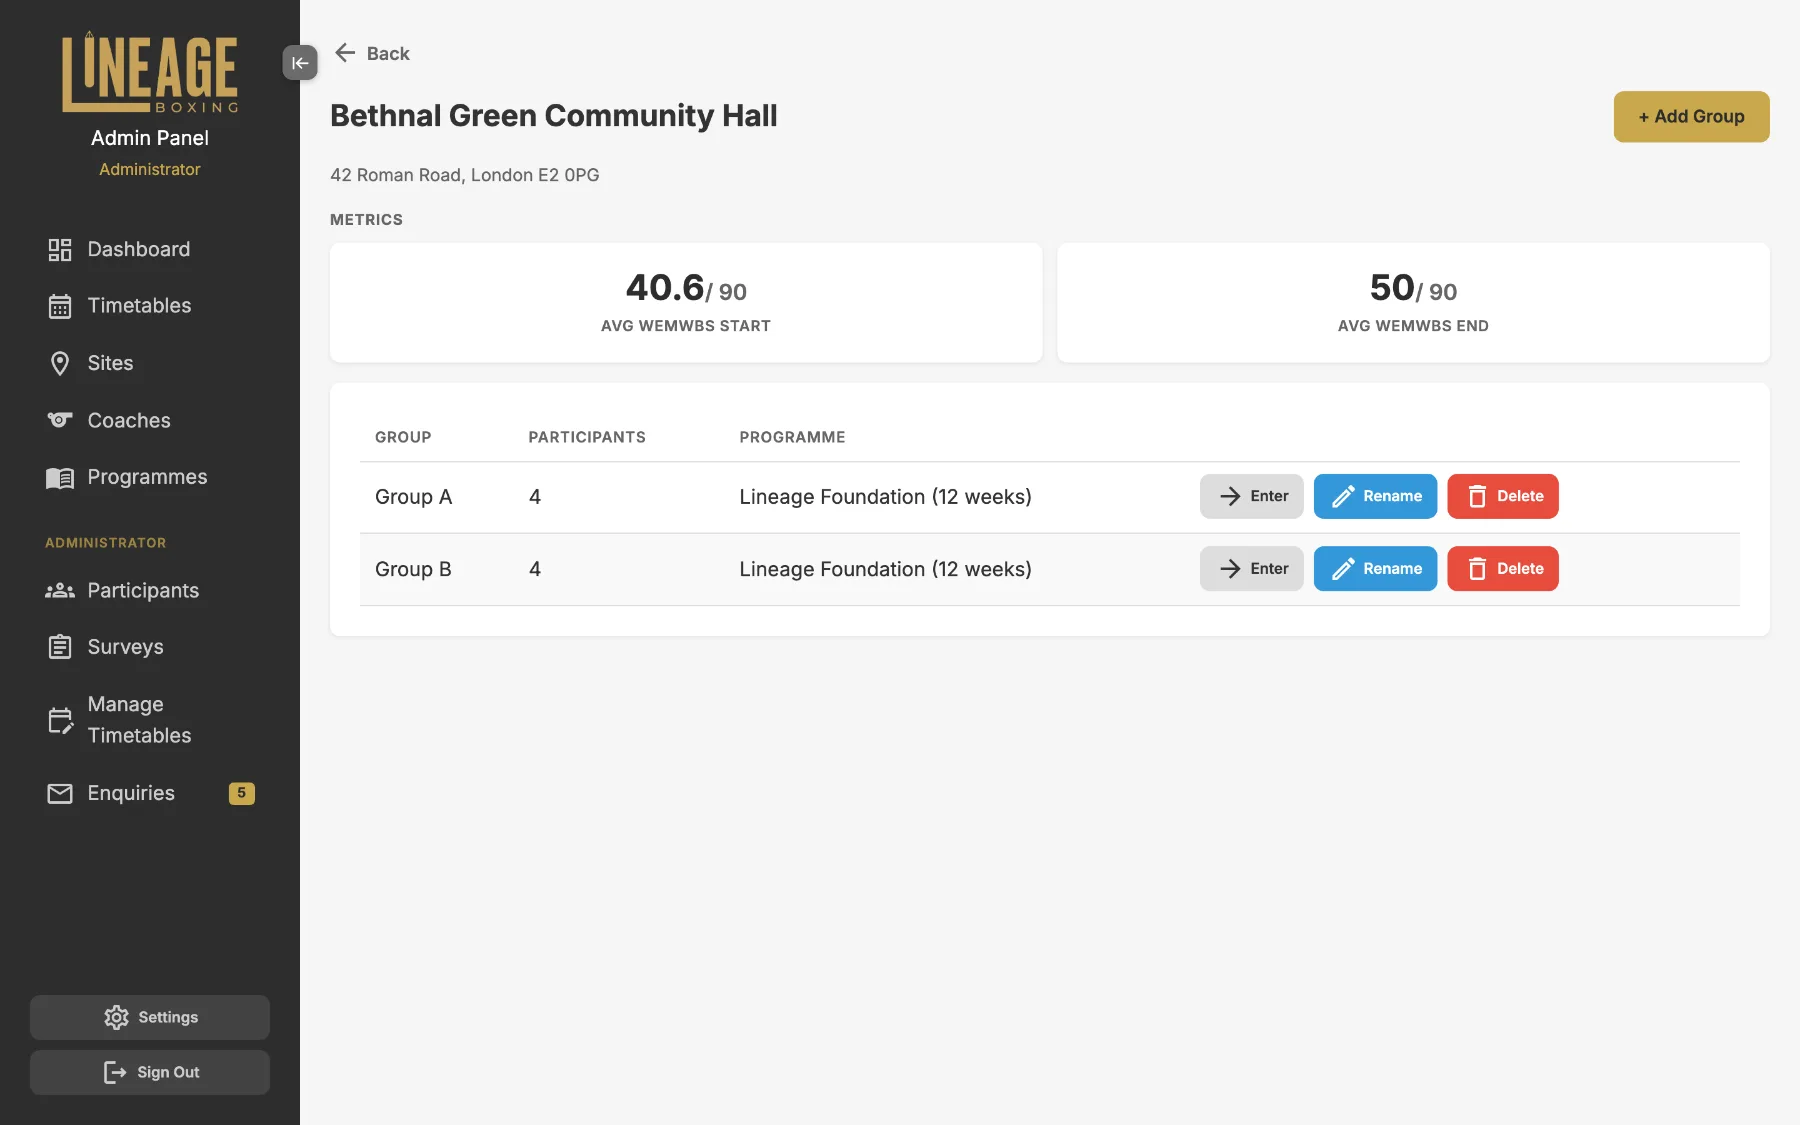The width and height of the screenshot is (1800, 1125).
Task: Click the Group A name cell
Action: pyautogui.click(x=413, y=497)
